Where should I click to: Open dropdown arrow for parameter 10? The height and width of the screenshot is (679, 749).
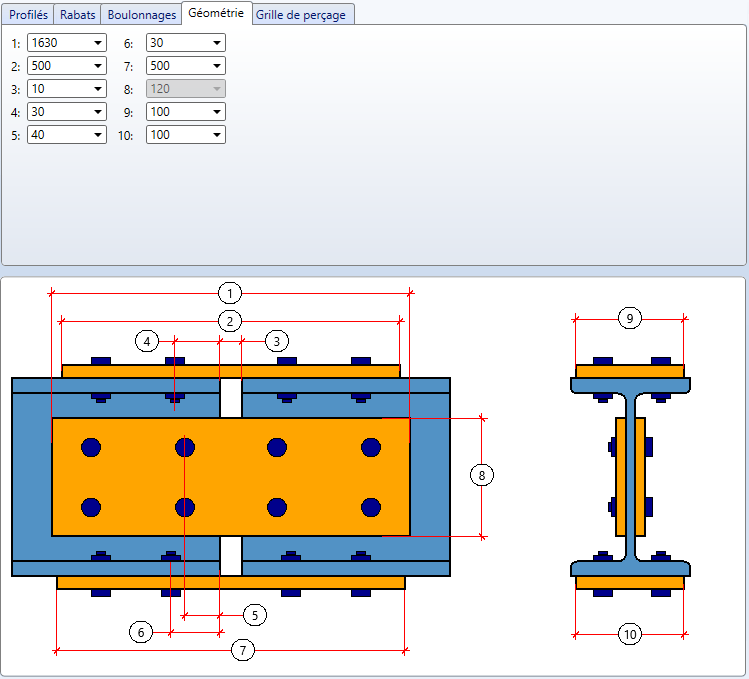[217, 135]
